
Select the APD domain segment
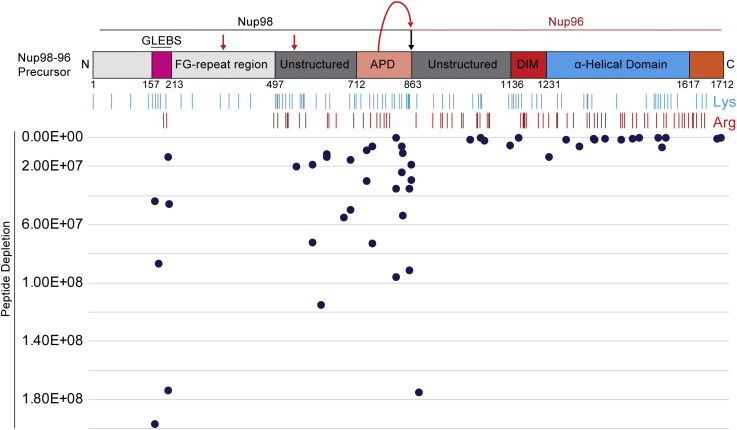[384, 65]
